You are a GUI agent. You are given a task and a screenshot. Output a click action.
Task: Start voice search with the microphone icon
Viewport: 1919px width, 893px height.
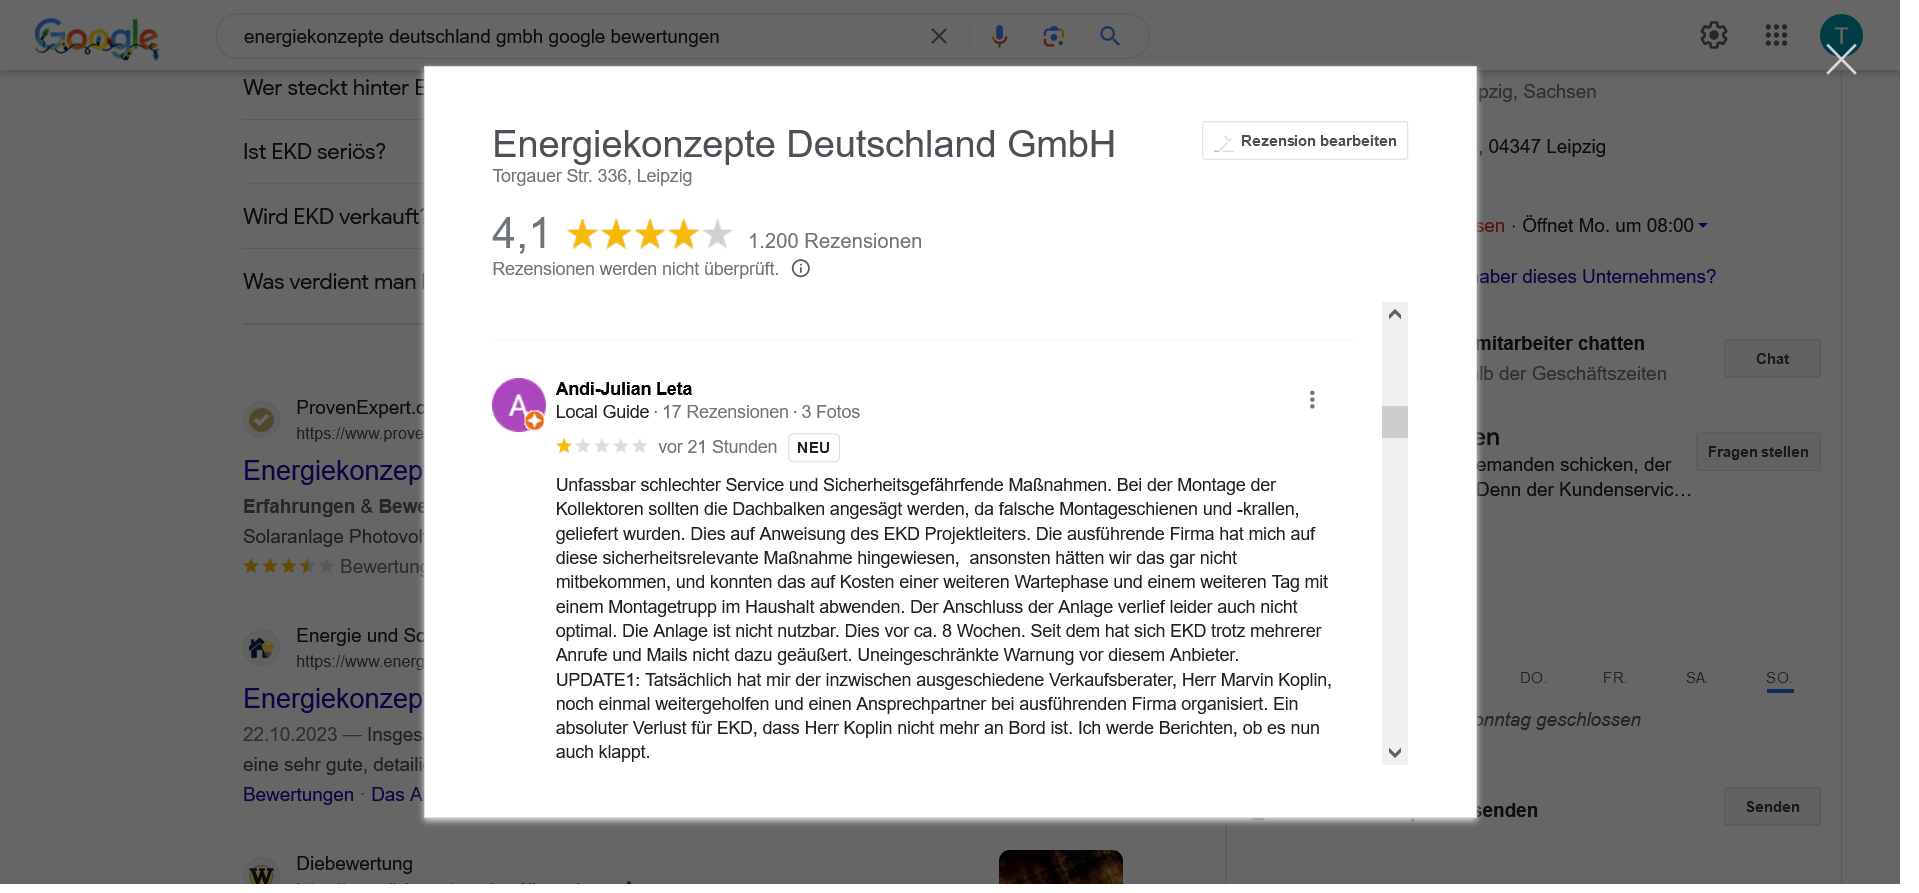(998, 36)
